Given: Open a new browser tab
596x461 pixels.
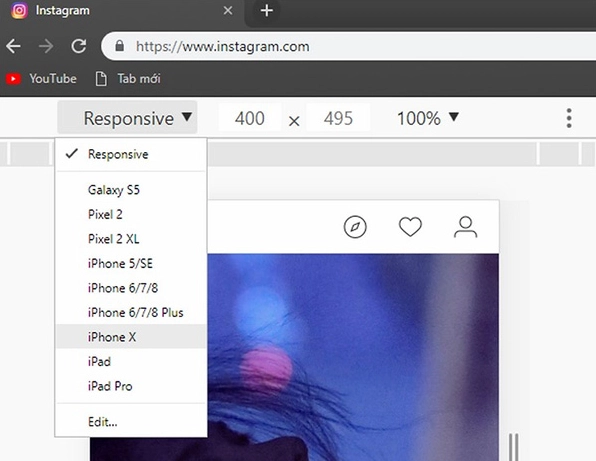Looking at the screenshot, I should pos(267,10).
